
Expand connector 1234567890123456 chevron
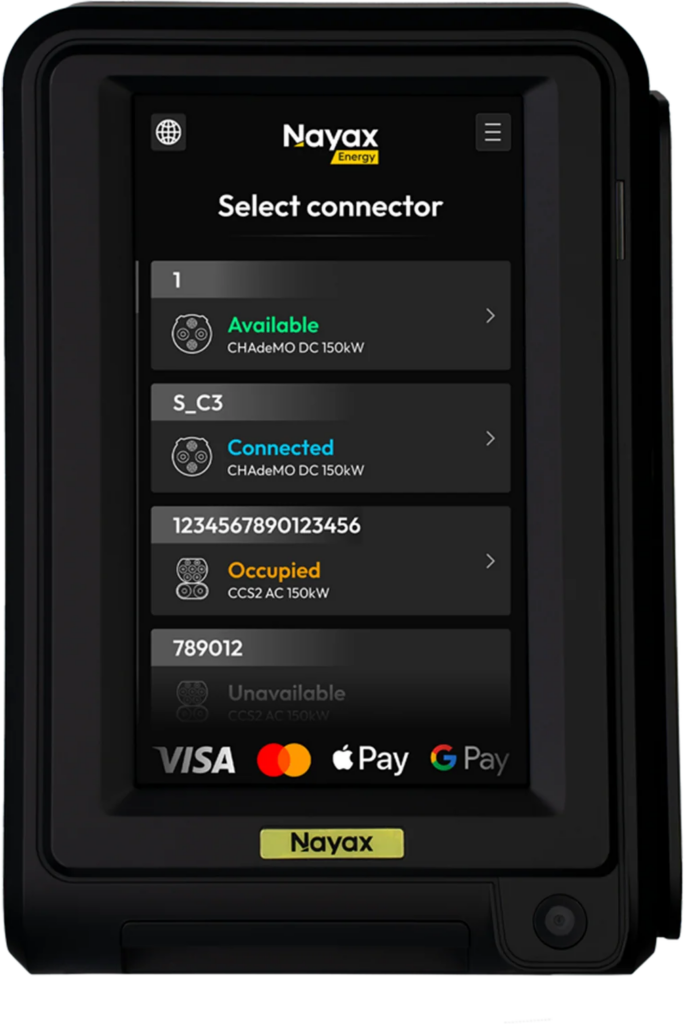coord(491,561)
